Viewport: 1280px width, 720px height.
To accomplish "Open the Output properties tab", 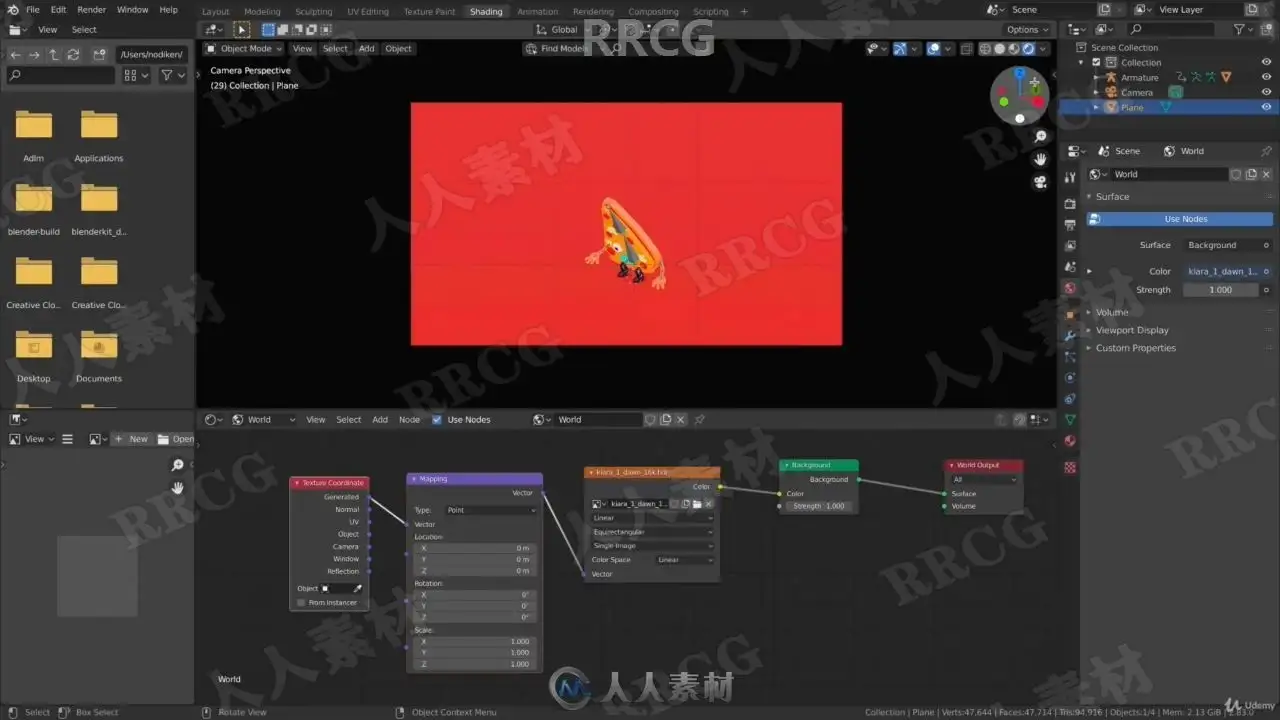I will [x=1070, y=224].
